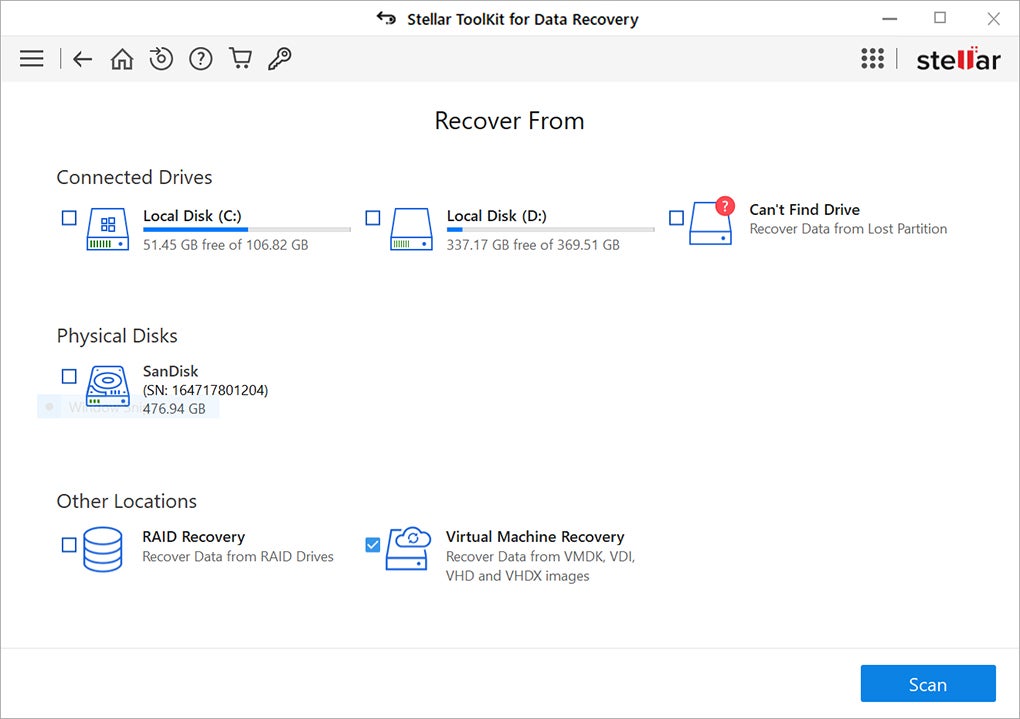
Task: Enable the SanDisk physical disk checkbox
Action: (x=68, y=376)
